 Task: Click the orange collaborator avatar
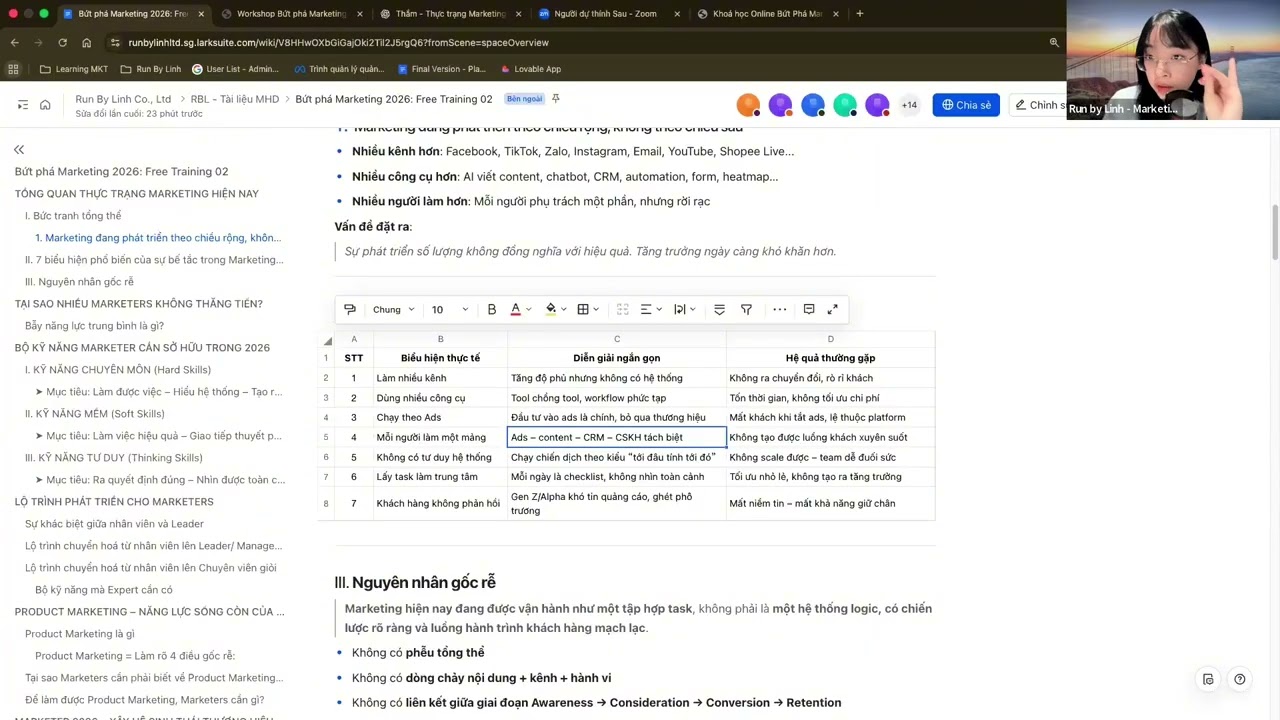coord(748,105)
